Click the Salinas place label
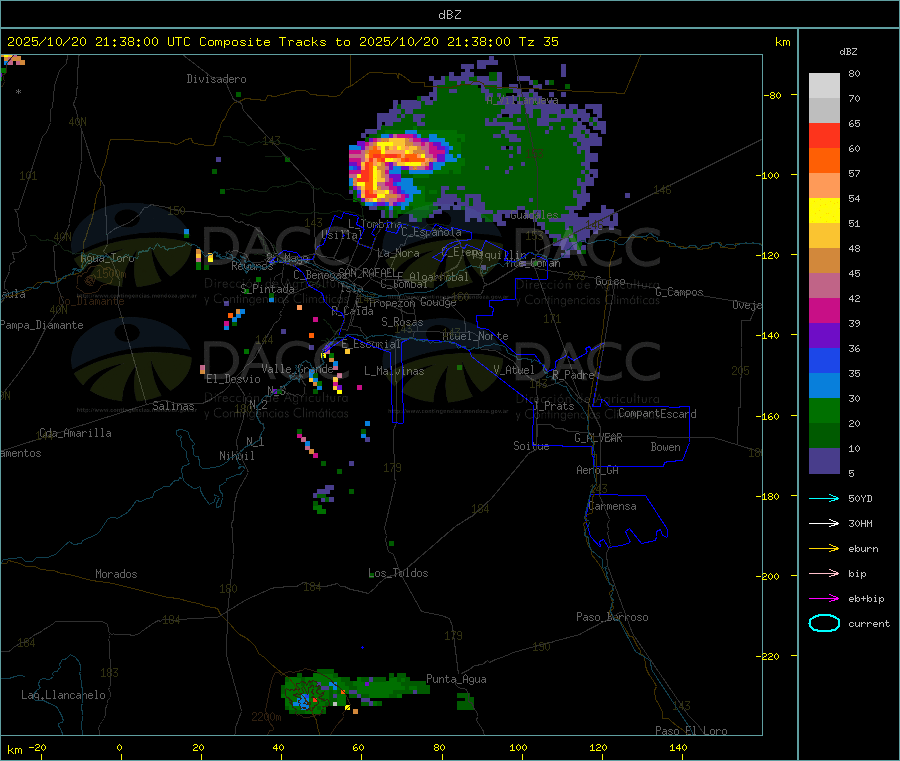 (173, 406)
